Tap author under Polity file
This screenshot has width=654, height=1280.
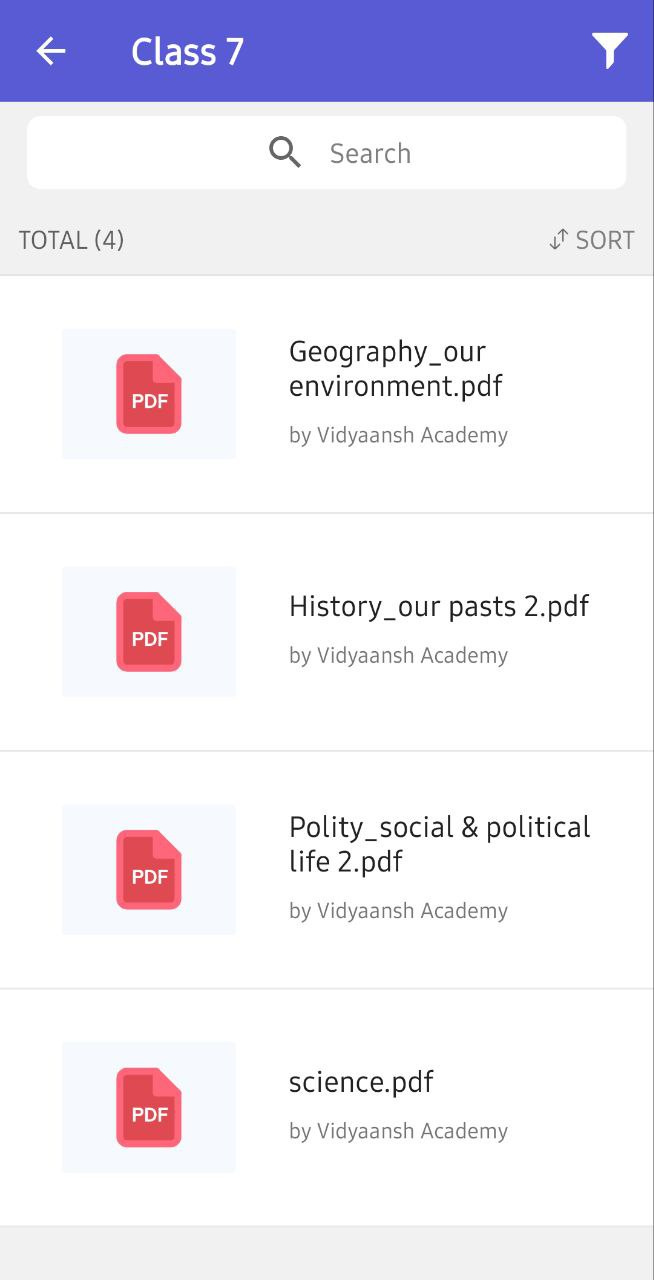coord(398,911)
